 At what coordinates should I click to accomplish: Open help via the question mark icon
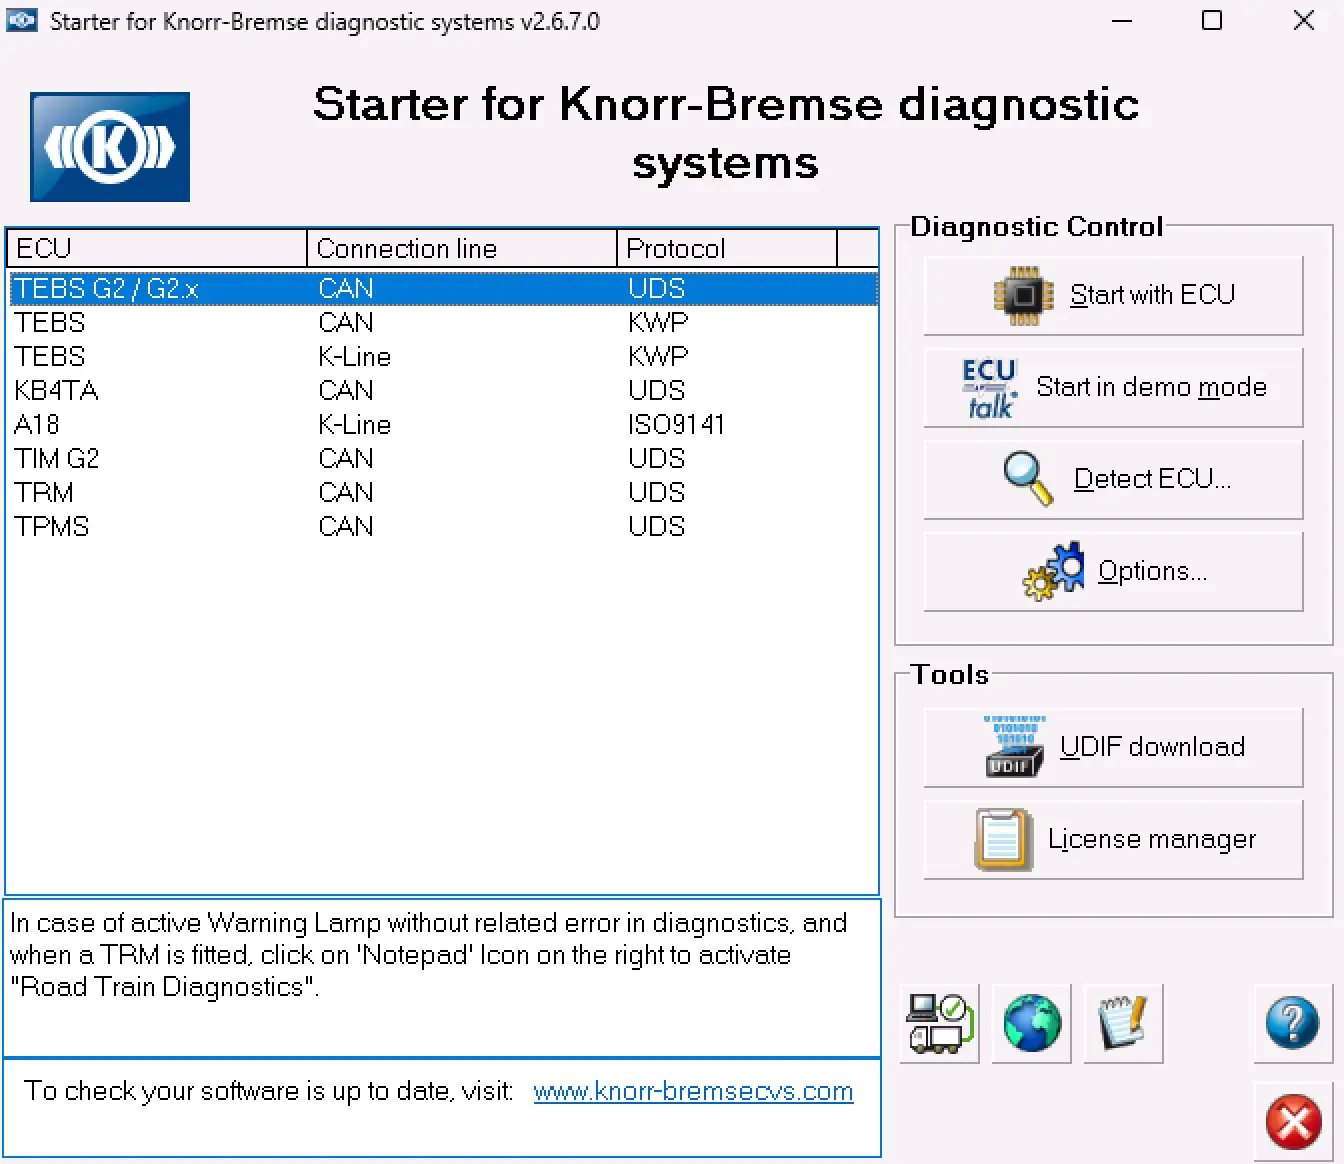tap(1292, 1022)
